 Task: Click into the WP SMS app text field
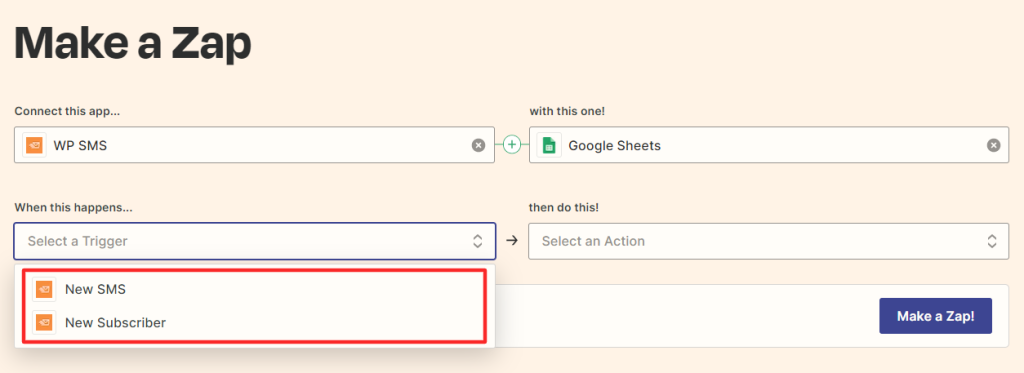(254, 145)
